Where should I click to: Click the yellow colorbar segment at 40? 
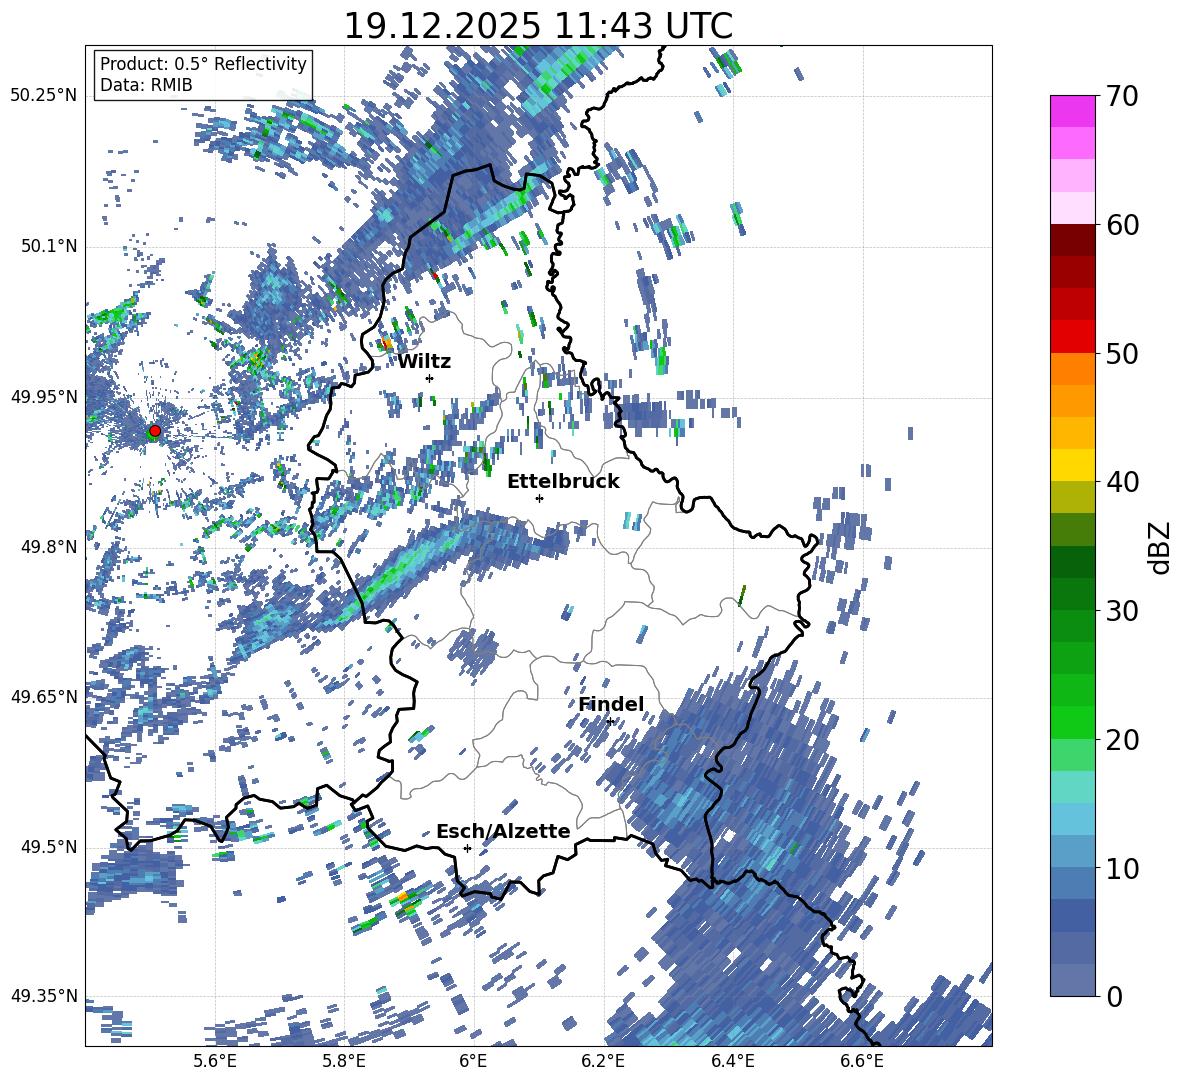tap(1072, 466)
